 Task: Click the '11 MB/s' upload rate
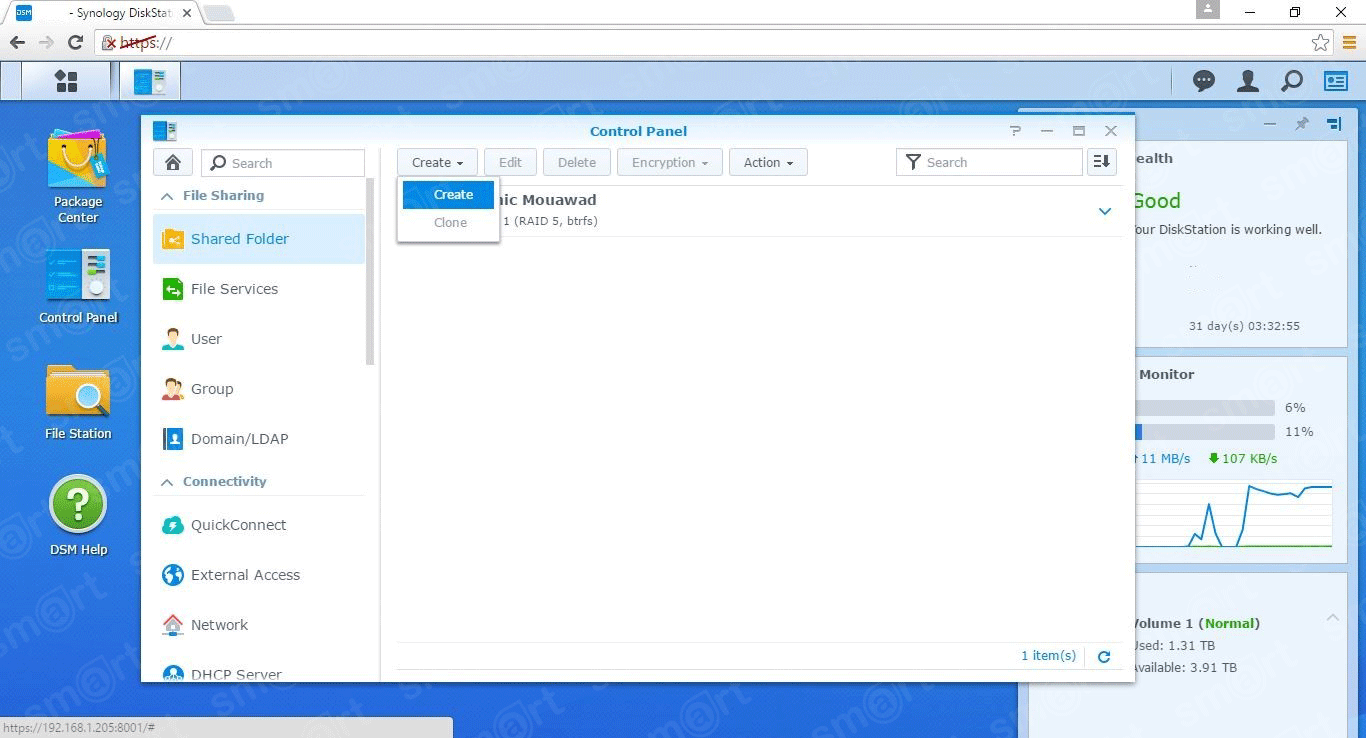click(1162, 459)
